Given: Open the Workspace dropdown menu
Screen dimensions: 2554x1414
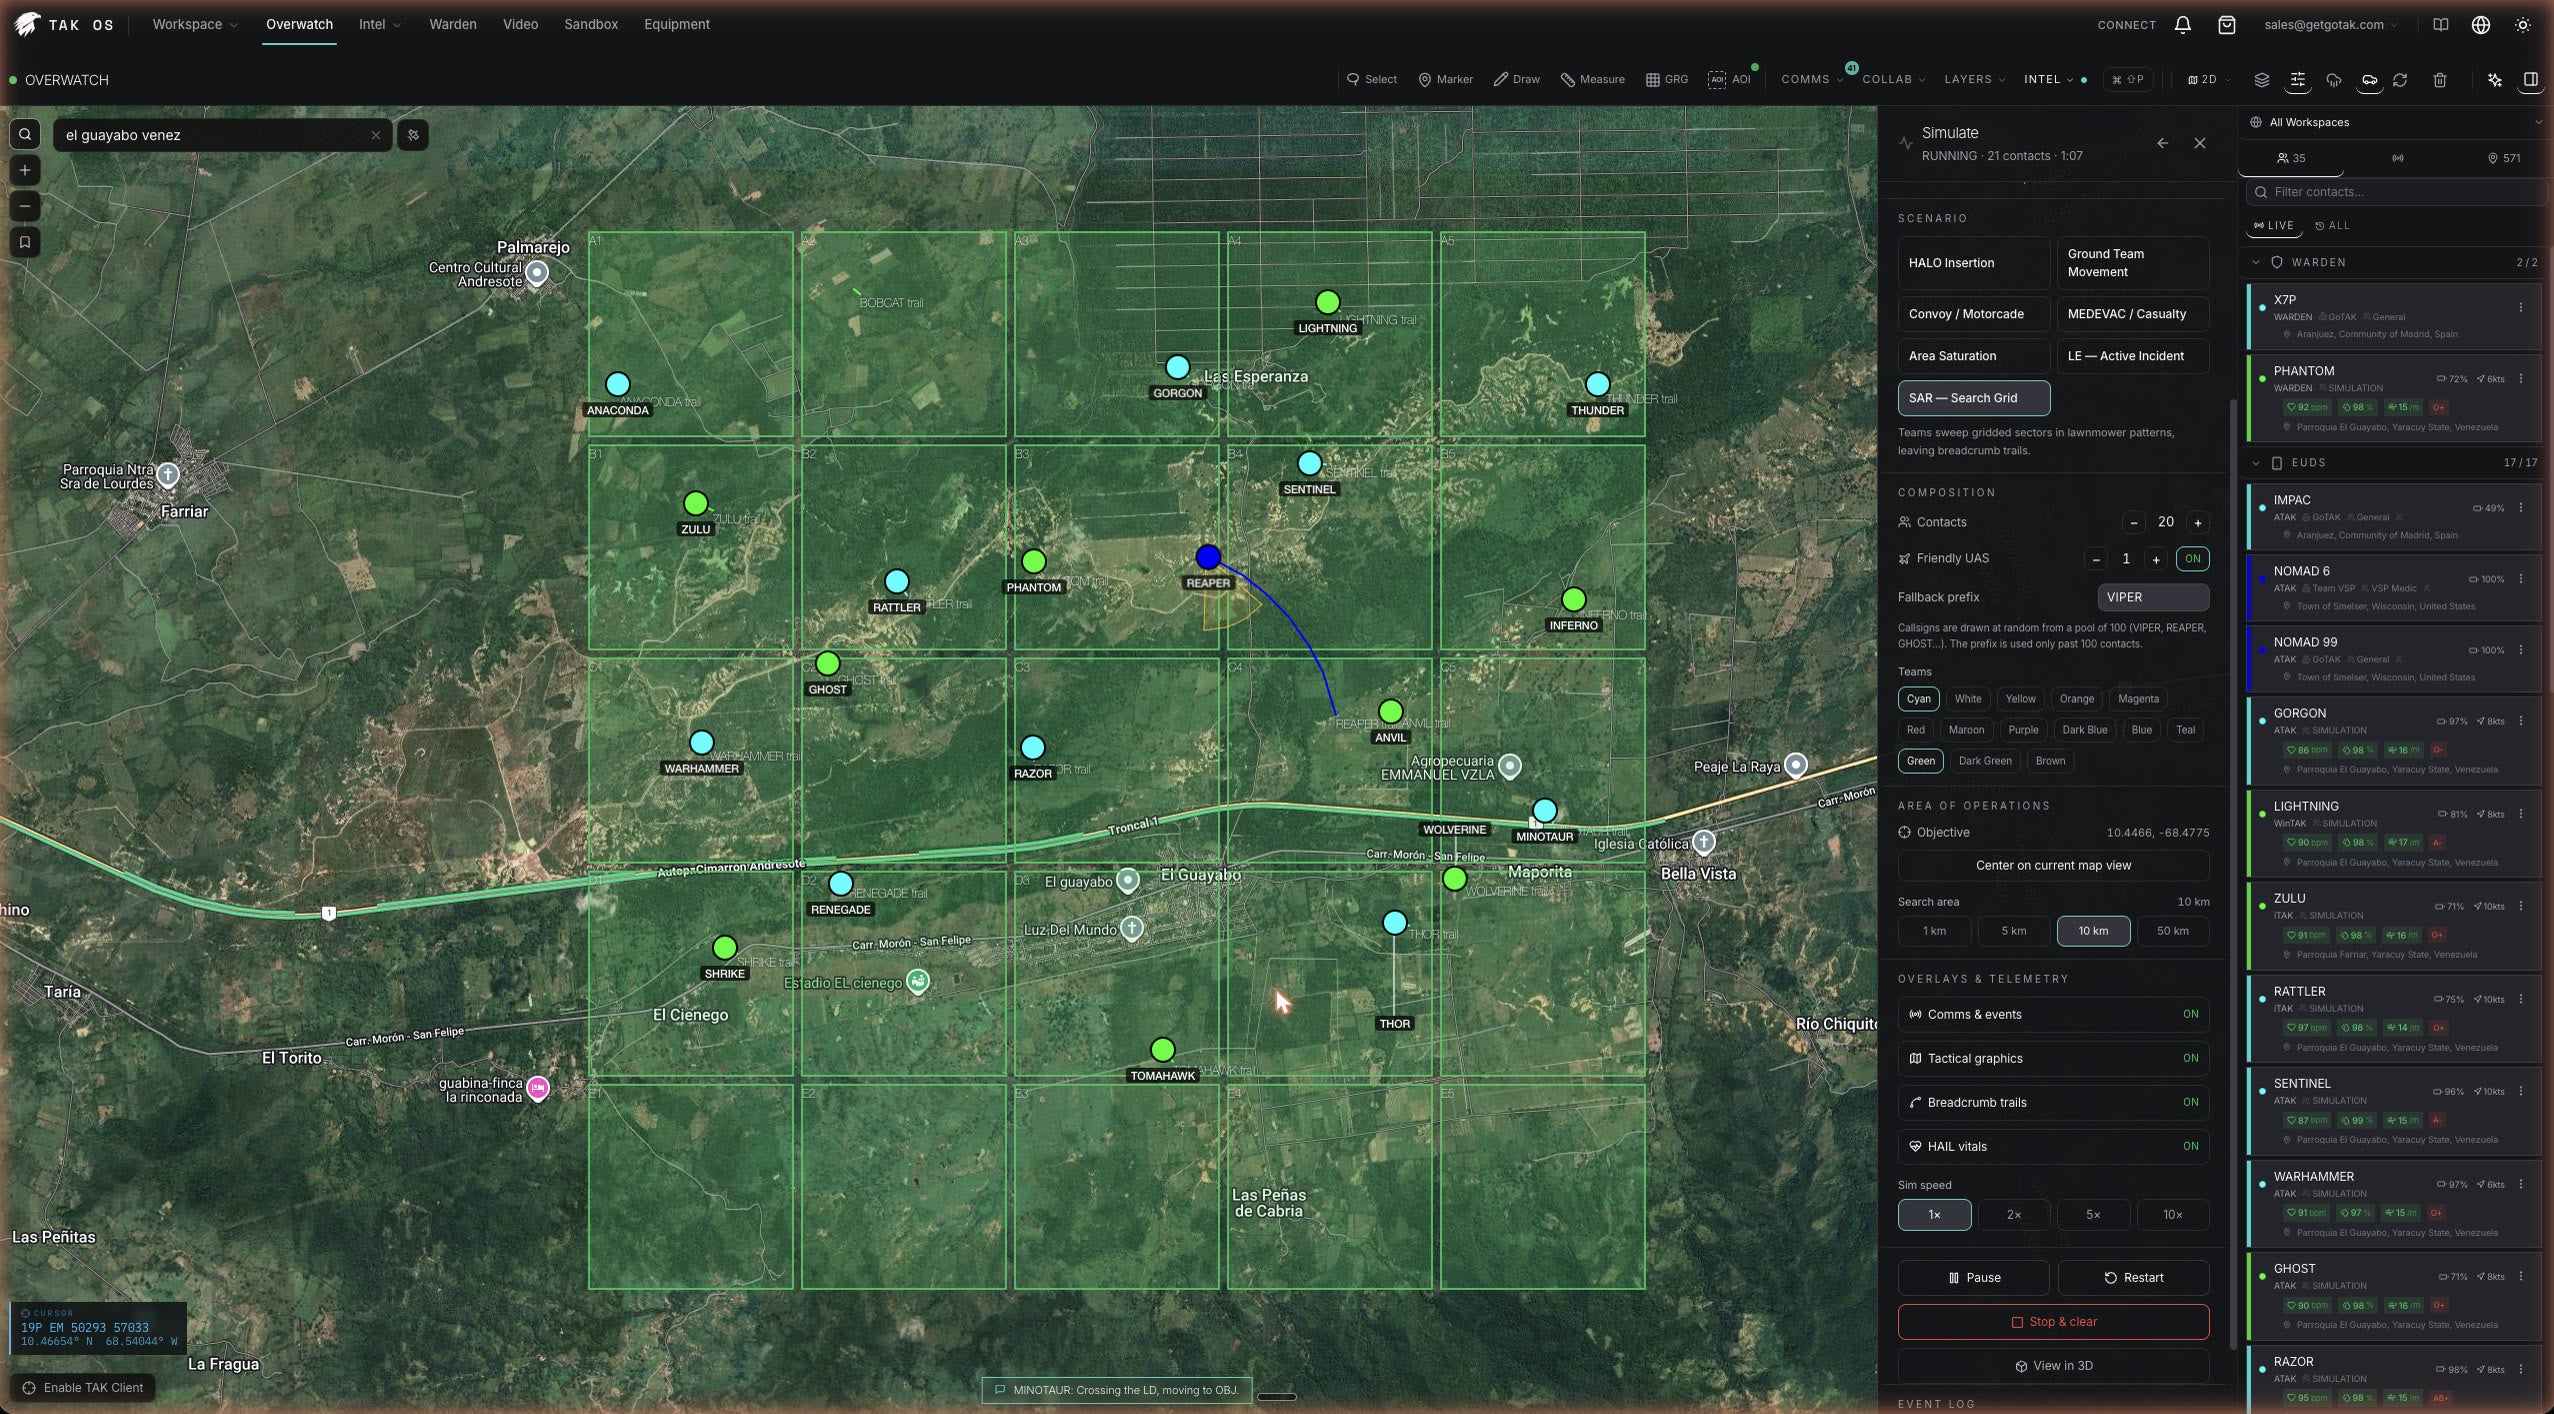Looking at the screenshot, I should pyautogui.click(x=195, y=24).
